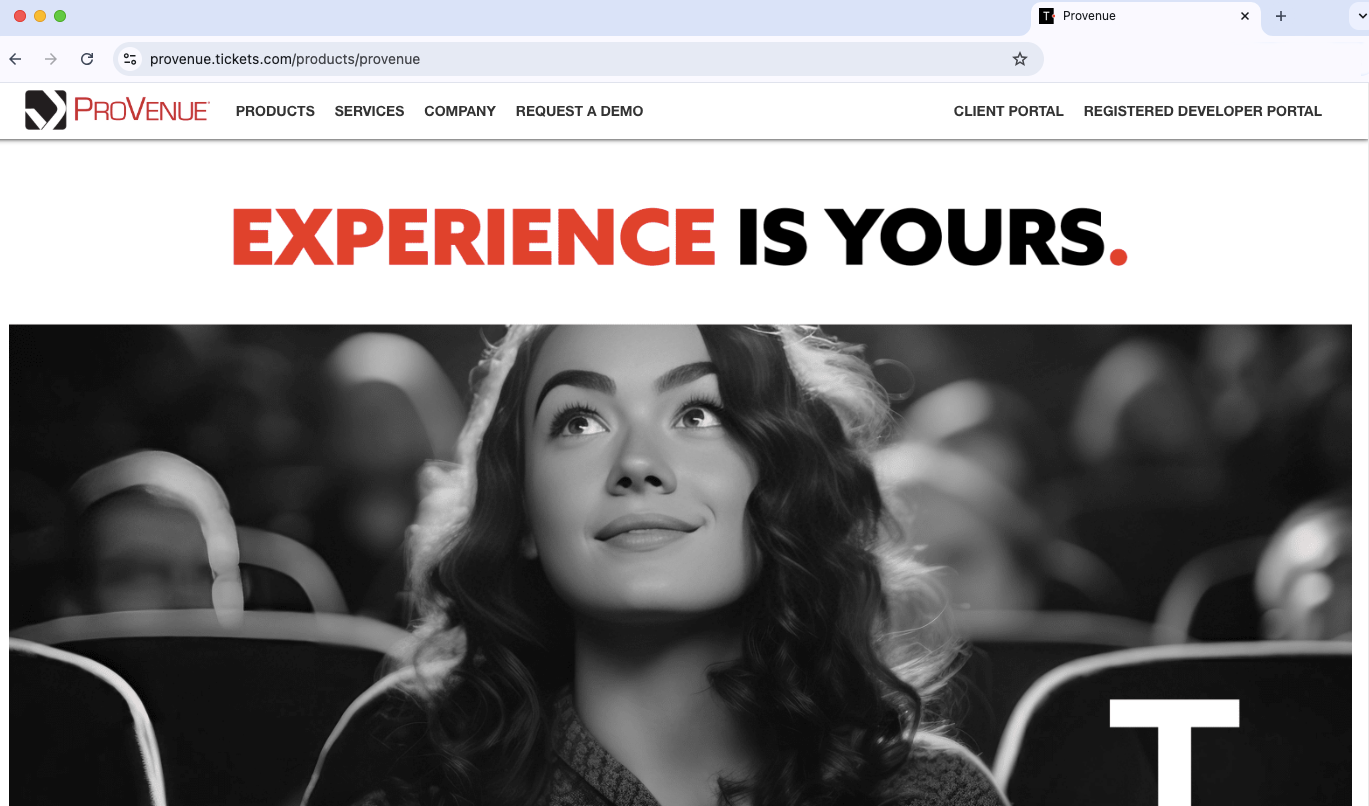Open the site information icon in address bar
The image size is (1369, 806).
130,59
